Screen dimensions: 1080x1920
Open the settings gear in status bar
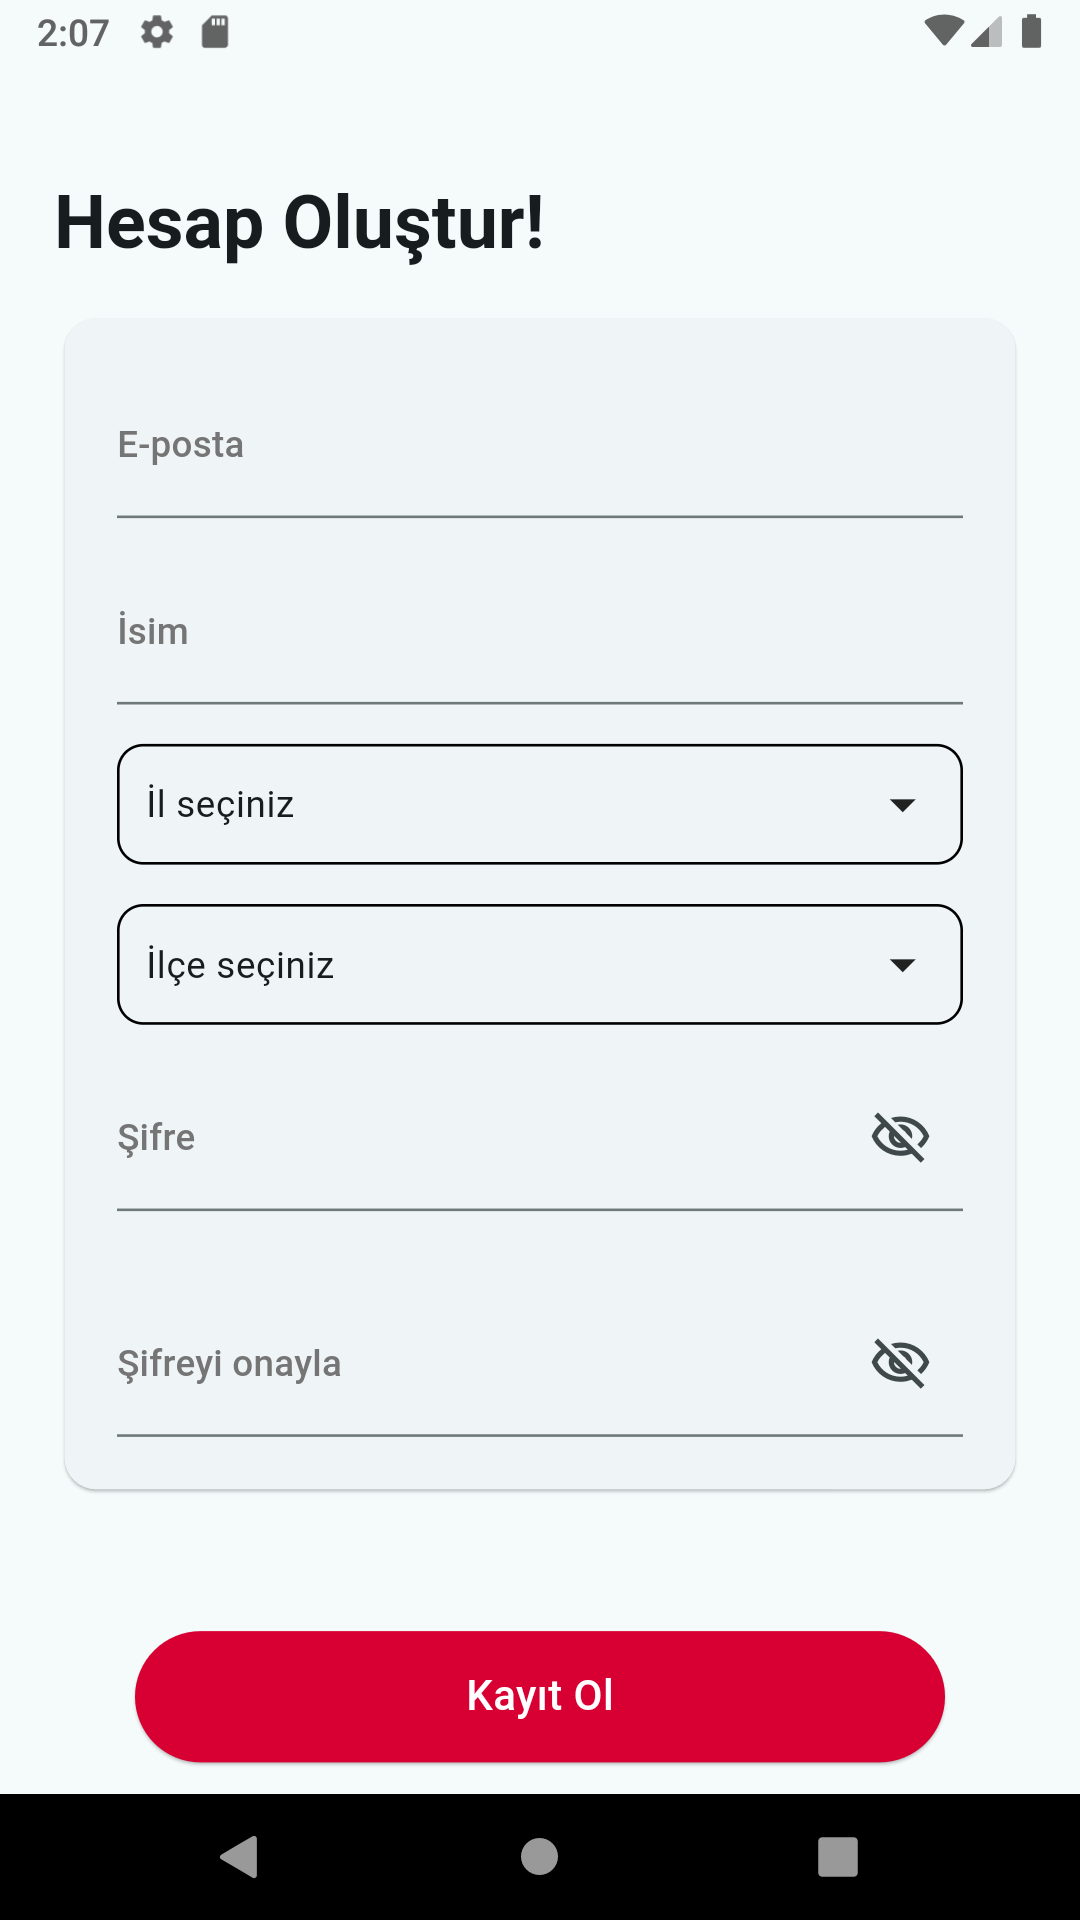coord(156,32)
